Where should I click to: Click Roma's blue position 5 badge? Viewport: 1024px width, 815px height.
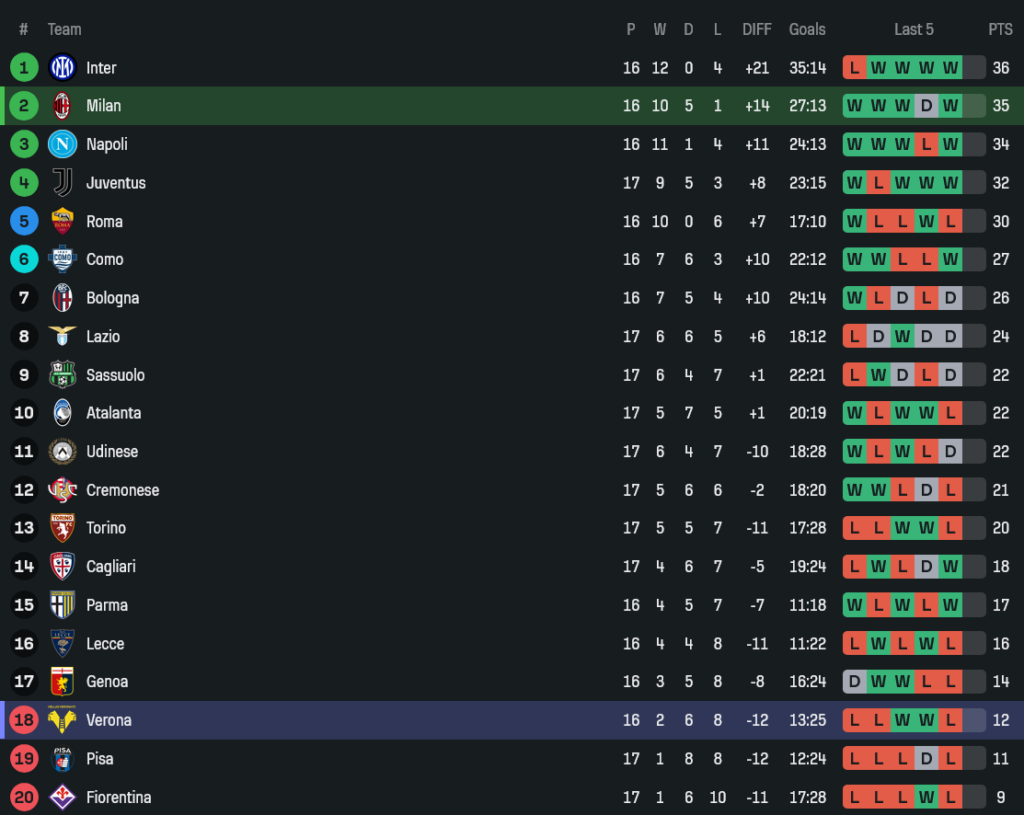24,221
